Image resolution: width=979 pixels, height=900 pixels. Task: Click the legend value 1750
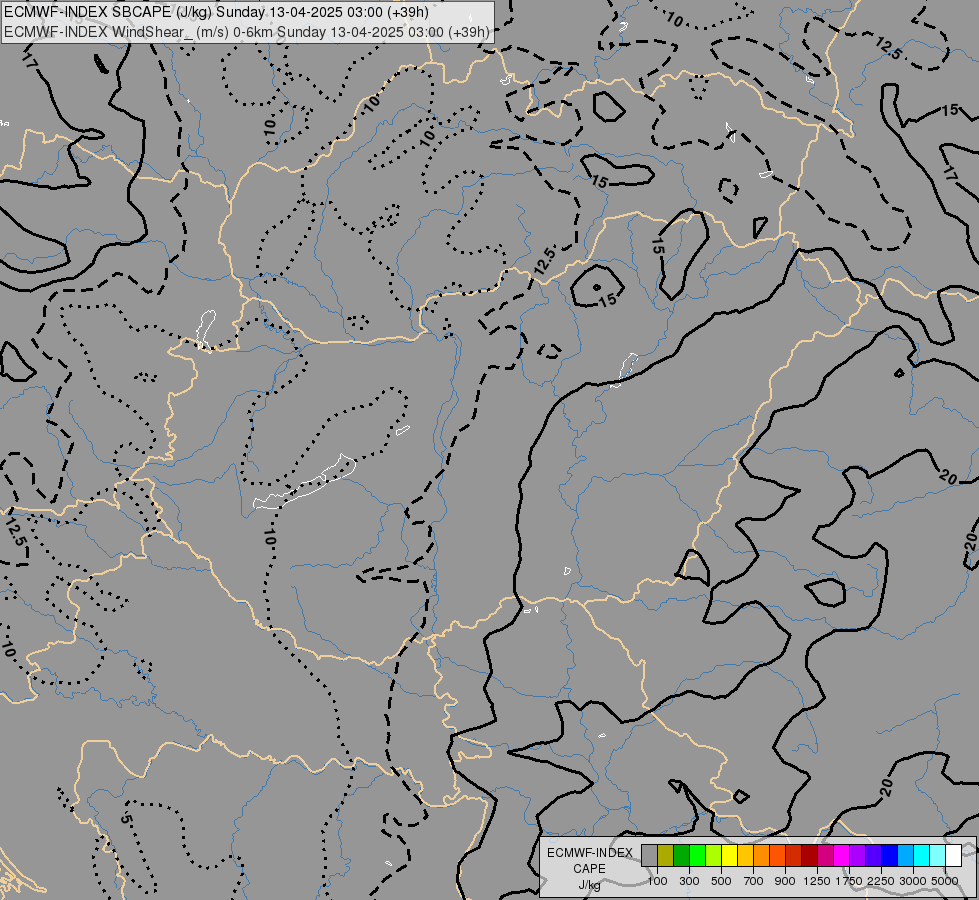coord(849,881)
